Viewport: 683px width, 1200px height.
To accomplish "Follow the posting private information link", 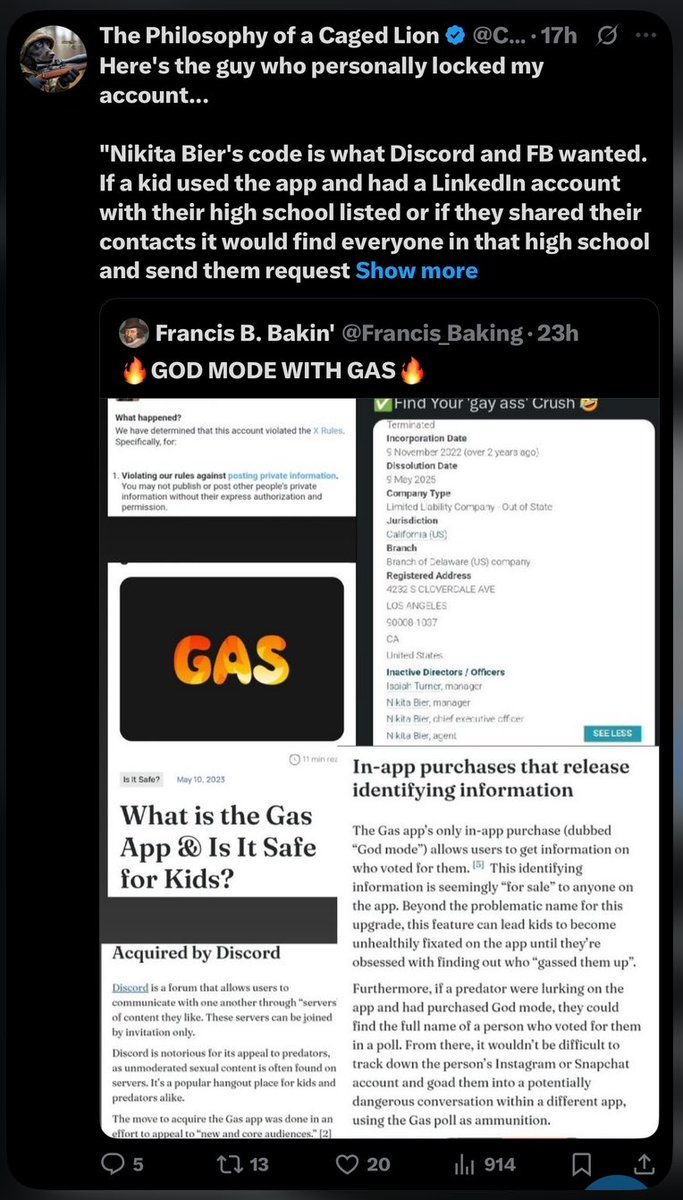I will point(282,475).
